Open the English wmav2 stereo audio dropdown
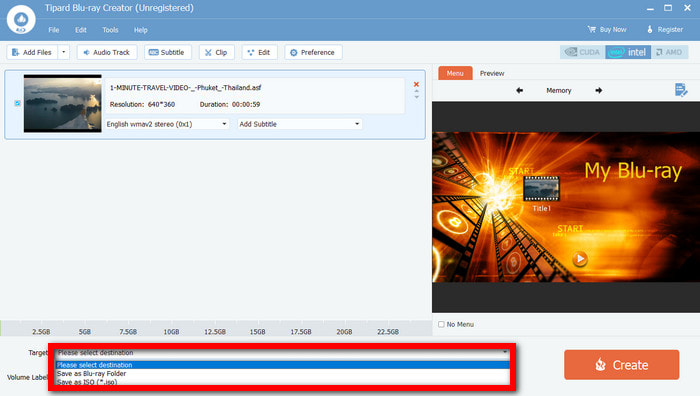Image resolution: width=700 pixels, height=396 pixels. [x=167, y=124]
